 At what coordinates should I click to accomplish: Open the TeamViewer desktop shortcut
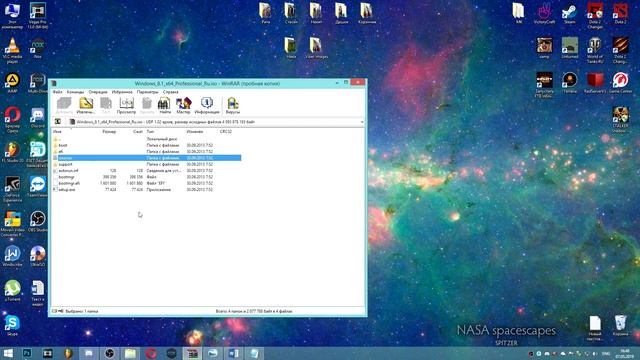38,187
